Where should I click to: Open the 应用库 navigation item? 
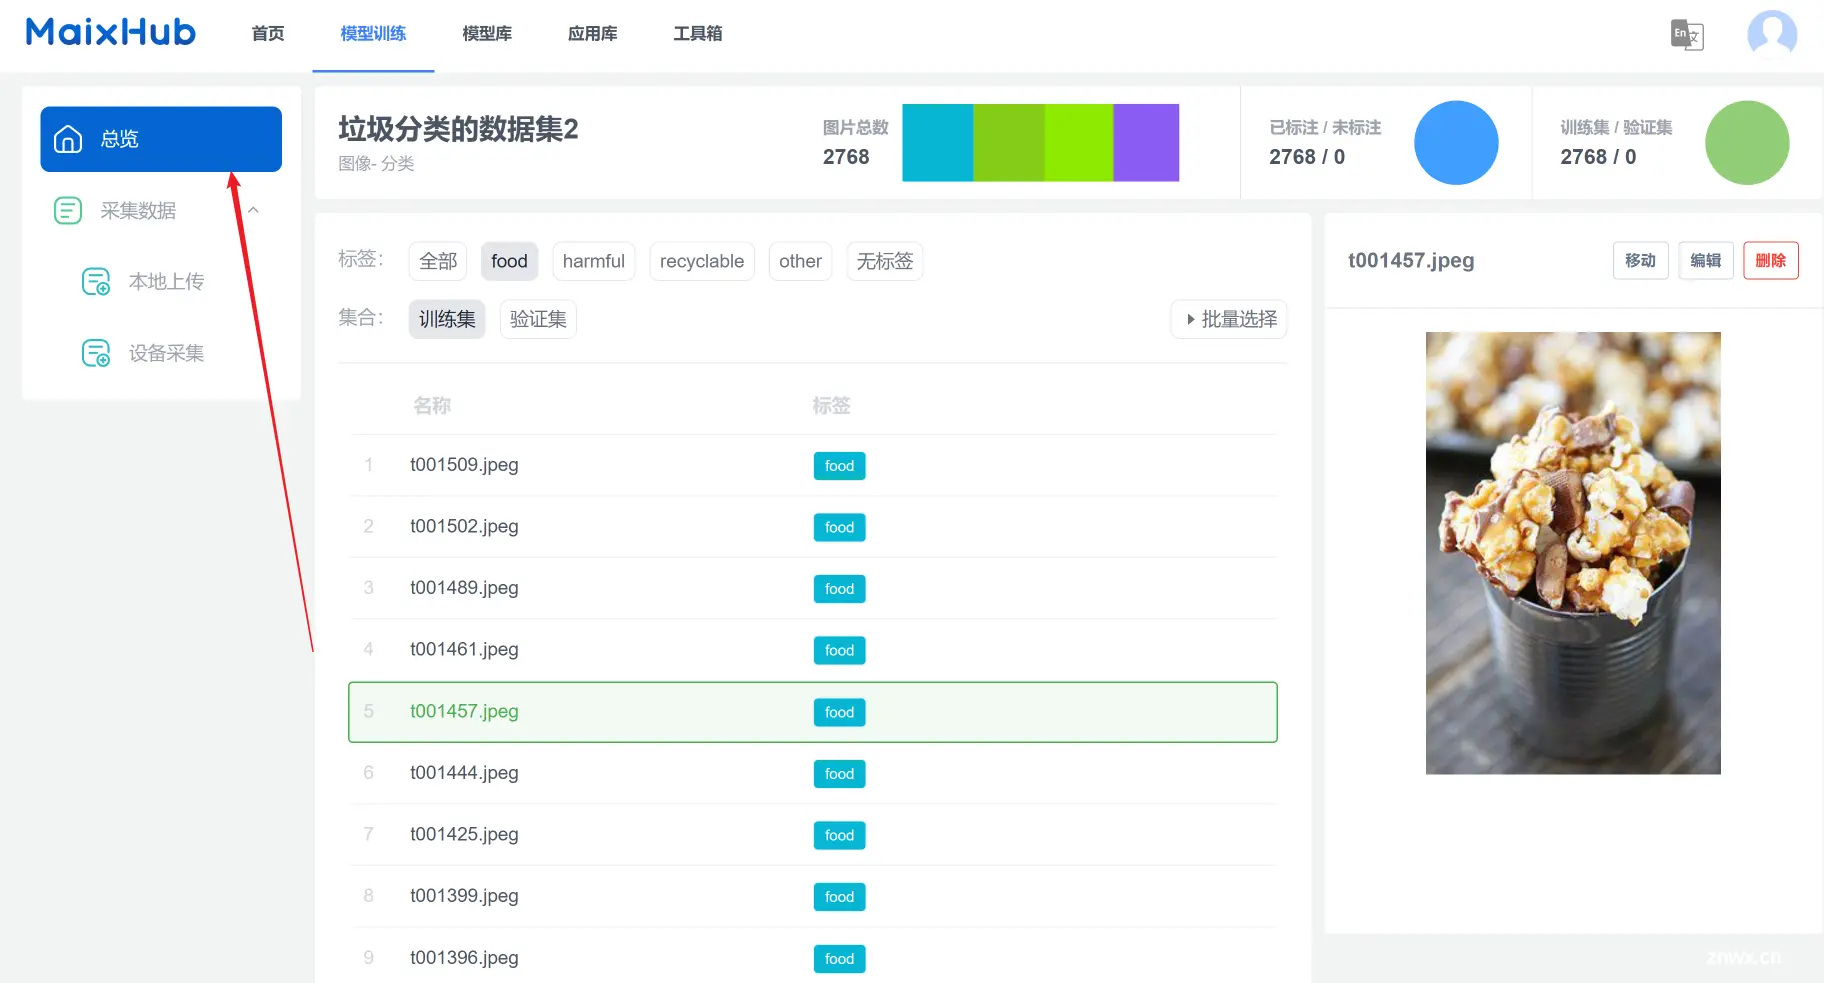[592, 34]
